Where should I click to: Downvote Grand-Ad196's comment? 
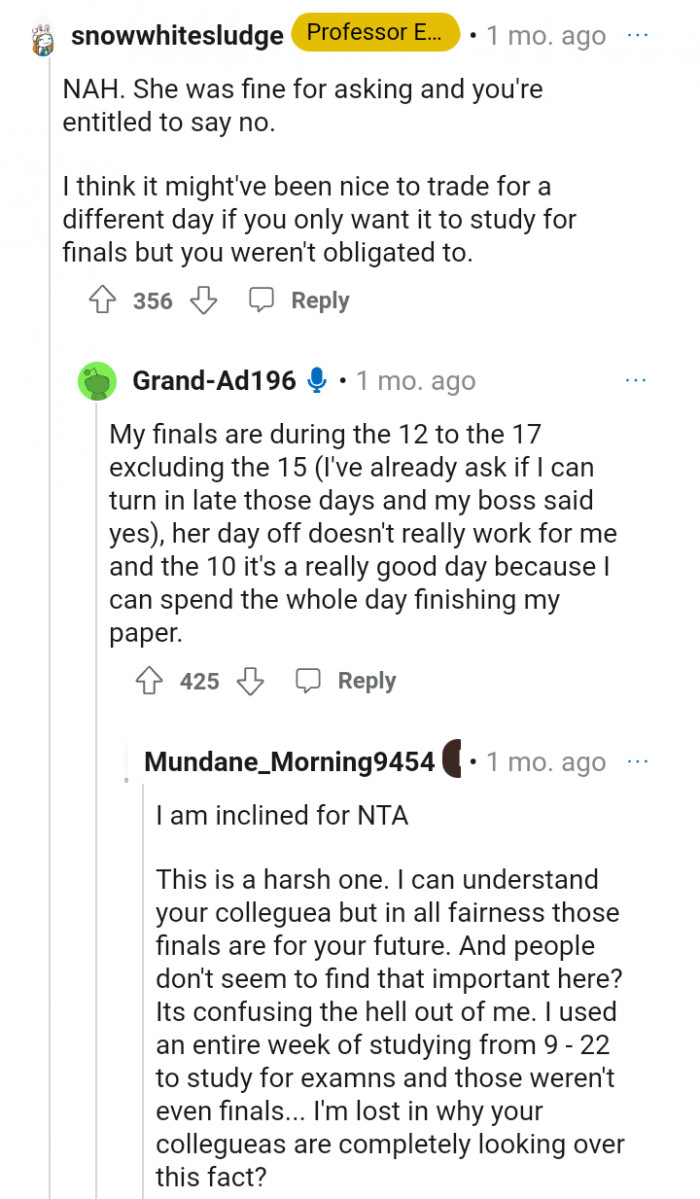tap(250, 681)
